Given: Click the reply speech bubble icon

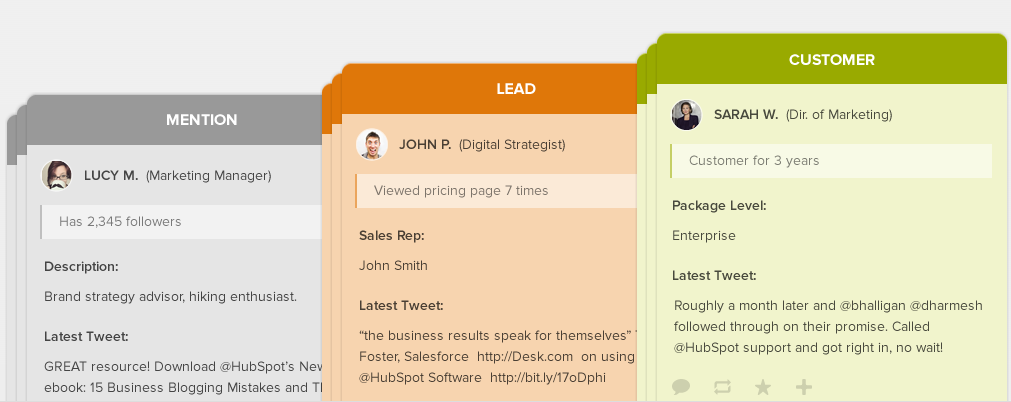Looking at the screenshot, I should tap(682, 387).
